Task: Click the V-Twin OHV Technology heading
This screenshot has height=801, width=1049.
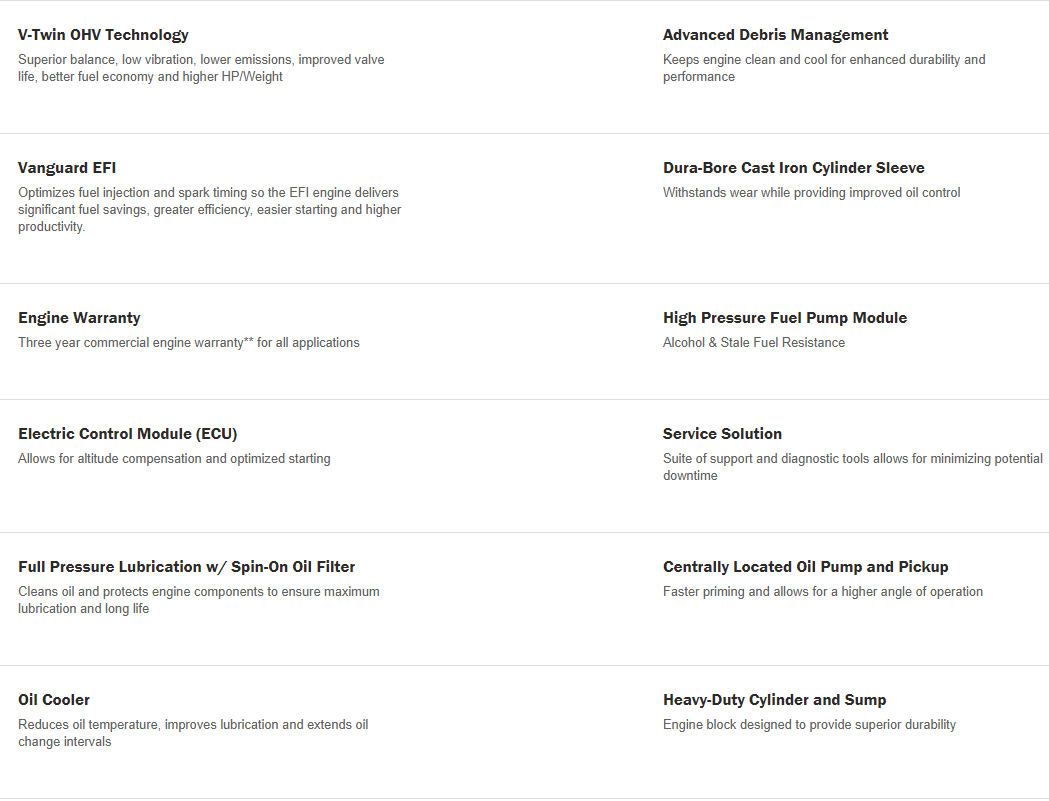Action: pyautogui.click(x=103, y=35)
